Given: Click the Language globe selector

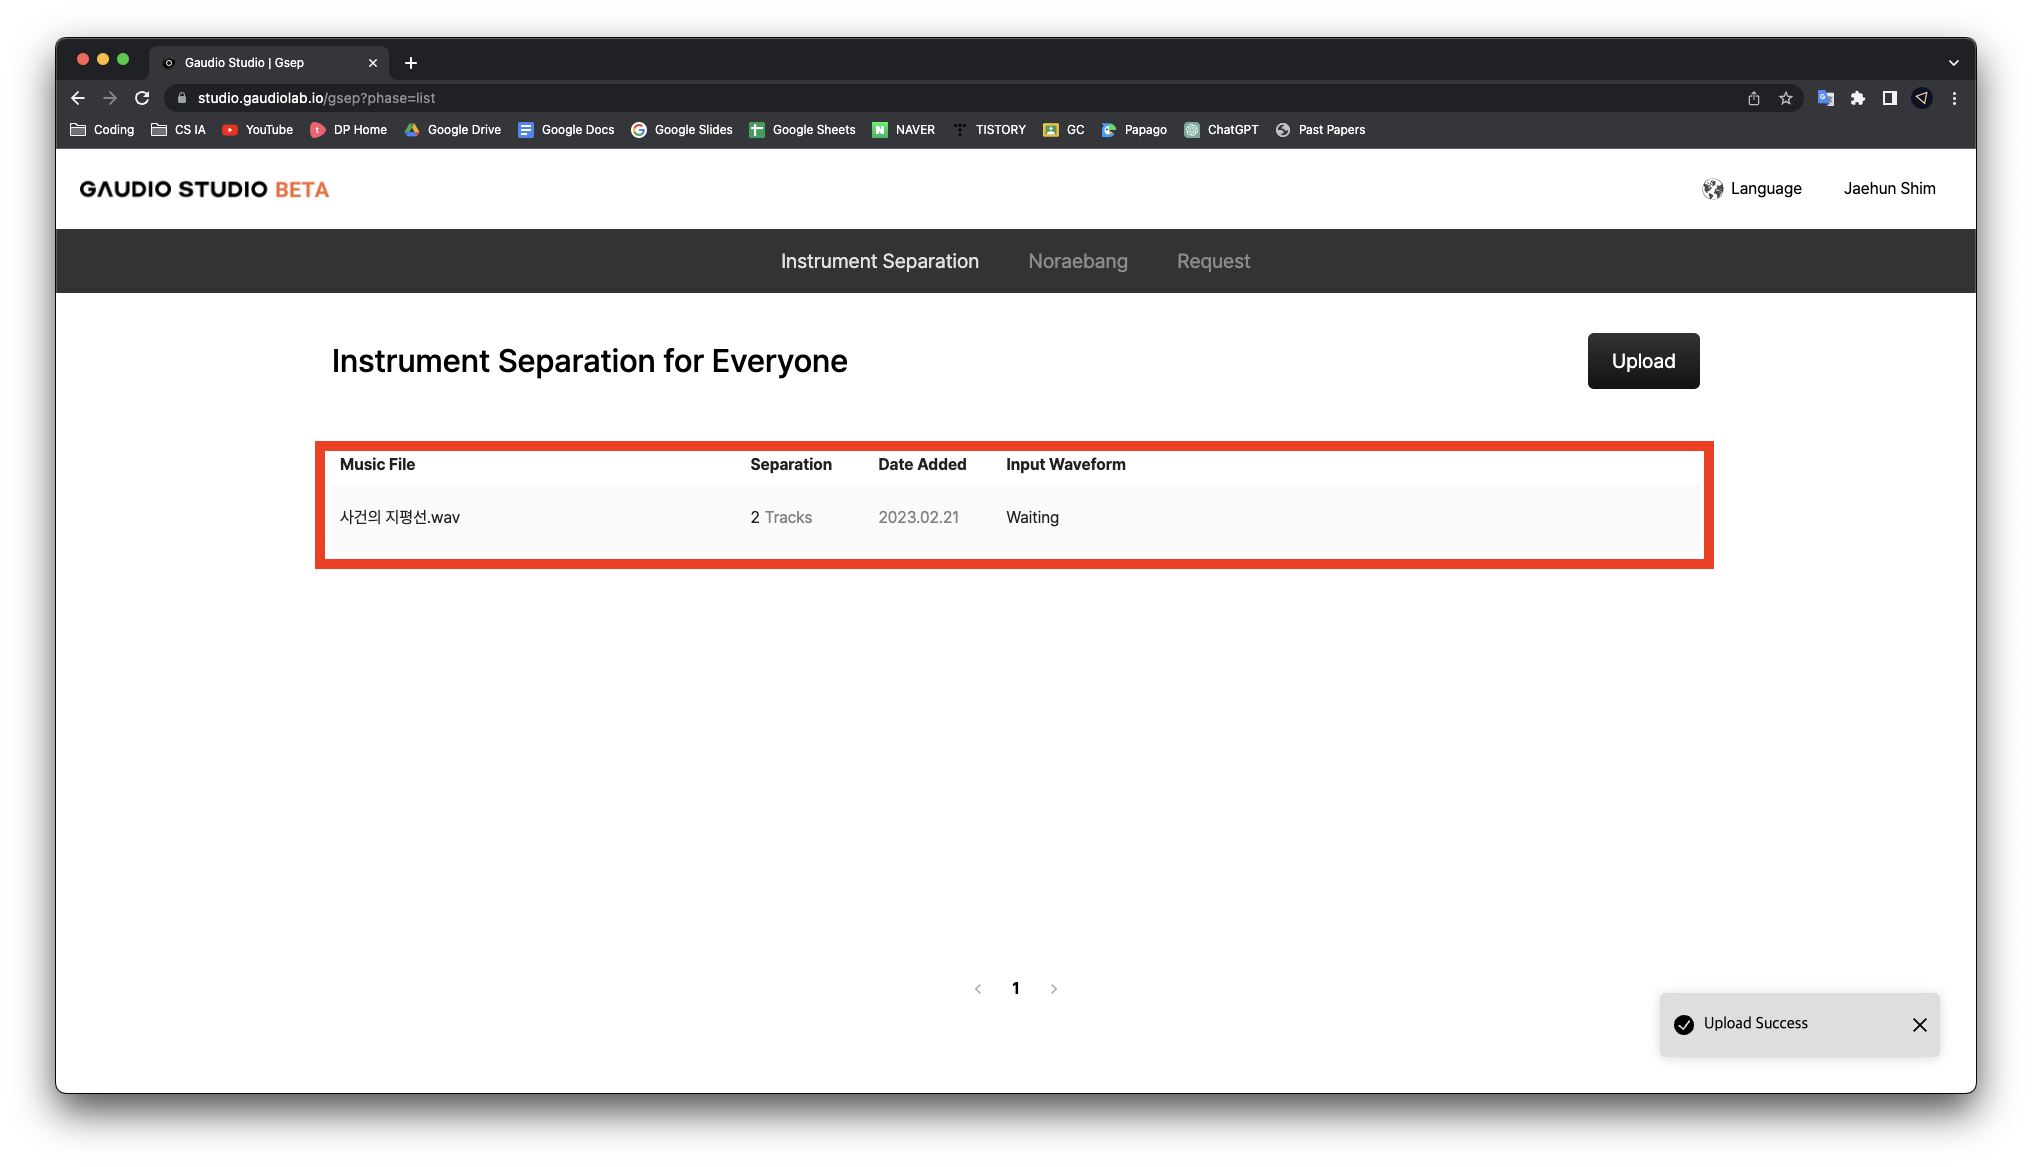Looking at the screenshot, I should (x=1752, y=189).
